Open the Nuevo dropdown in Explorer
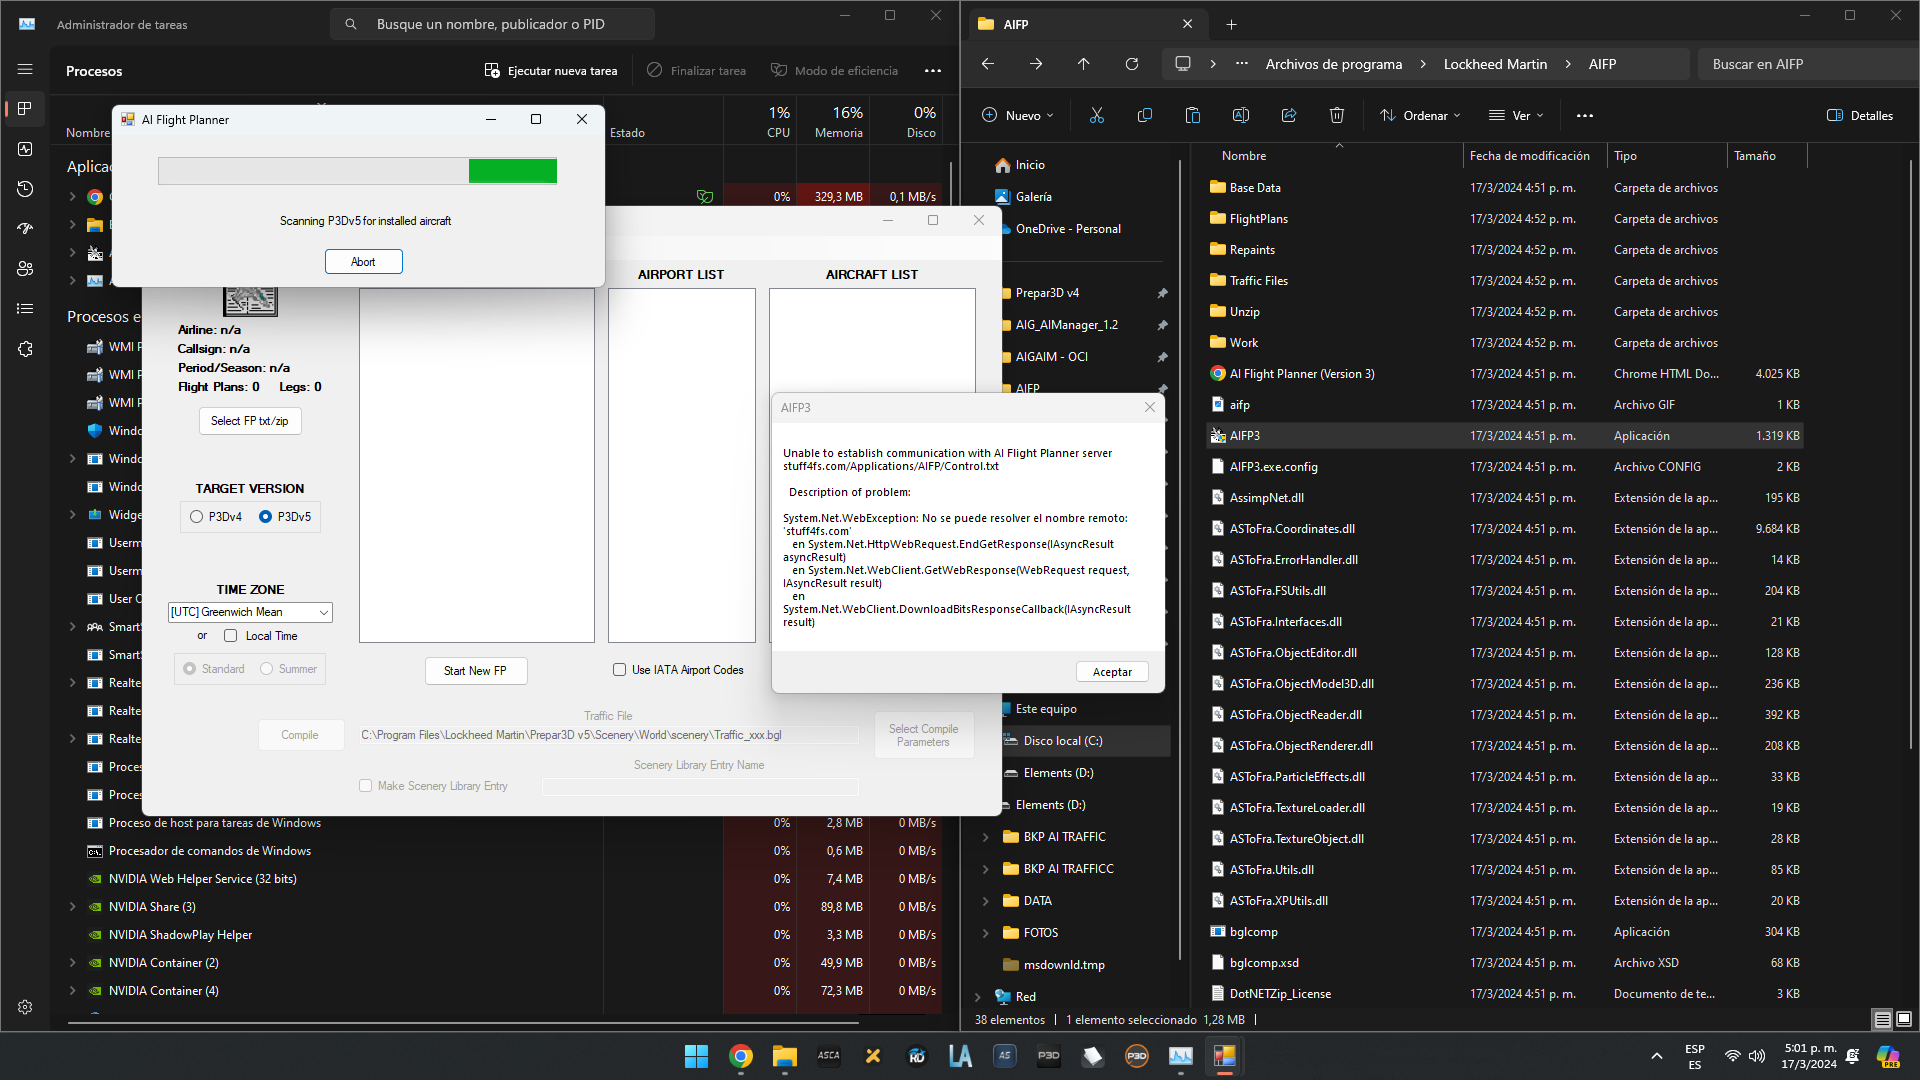1920x1080 pixels. tap(1017, 115)
